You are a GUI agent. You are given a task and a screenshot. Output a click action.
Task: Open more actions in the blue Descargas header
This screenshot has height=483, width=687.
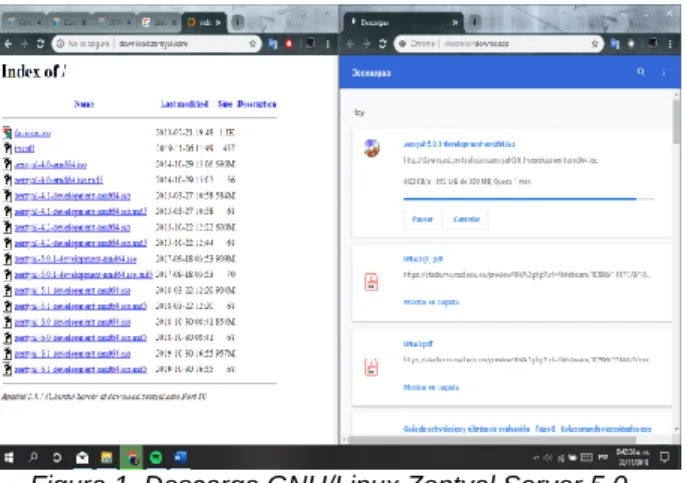coord(664,72)
